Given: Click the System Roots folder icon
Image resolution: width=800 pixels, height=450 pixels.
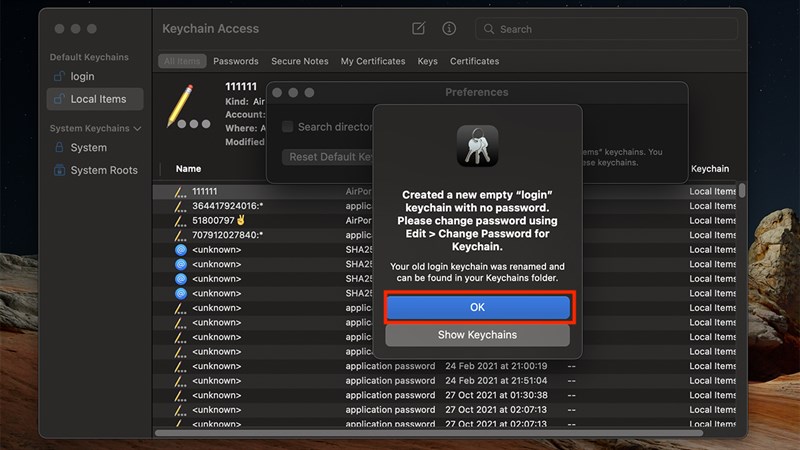Looking at the screenshot, I should point(59,170).
